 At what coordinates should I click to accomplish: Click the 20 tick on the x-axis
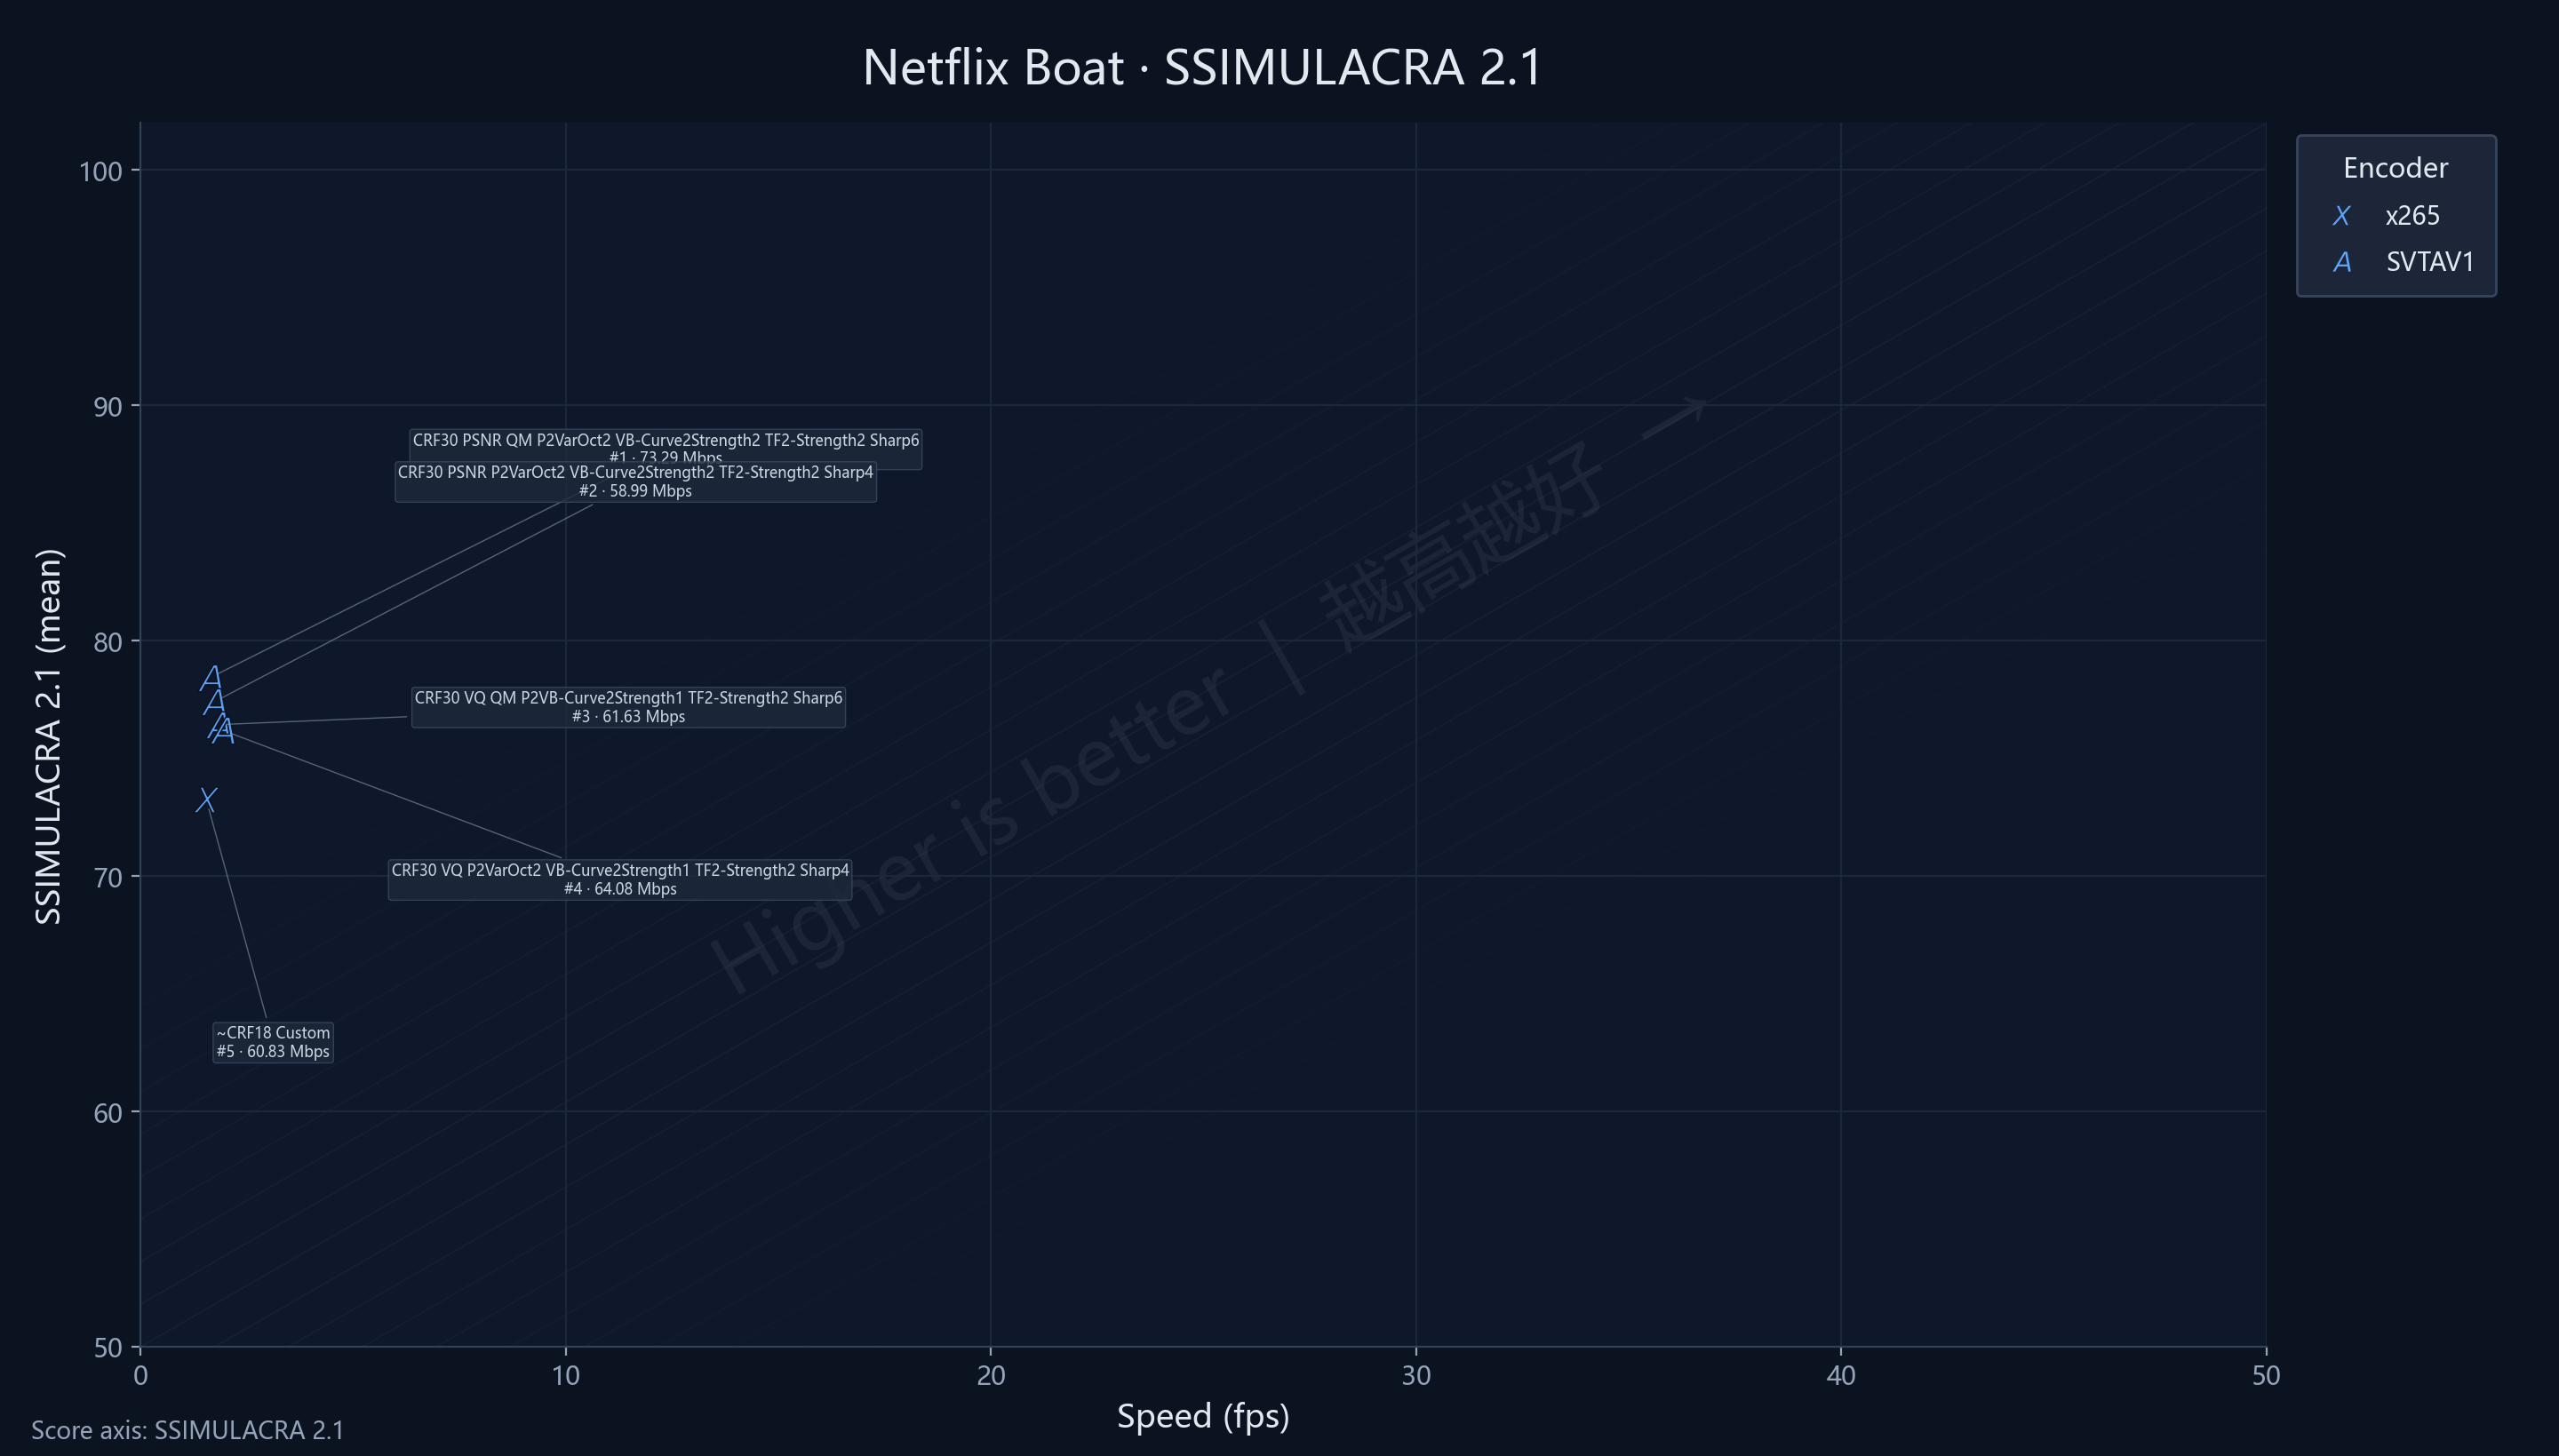coord(991,1375)
